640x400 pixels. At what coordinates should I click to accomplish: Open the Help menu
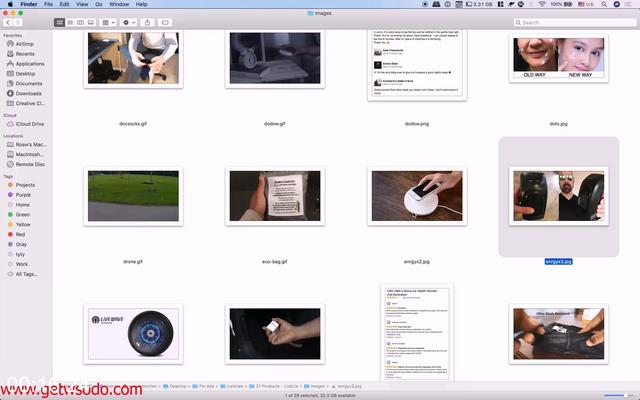coord(142,4)
